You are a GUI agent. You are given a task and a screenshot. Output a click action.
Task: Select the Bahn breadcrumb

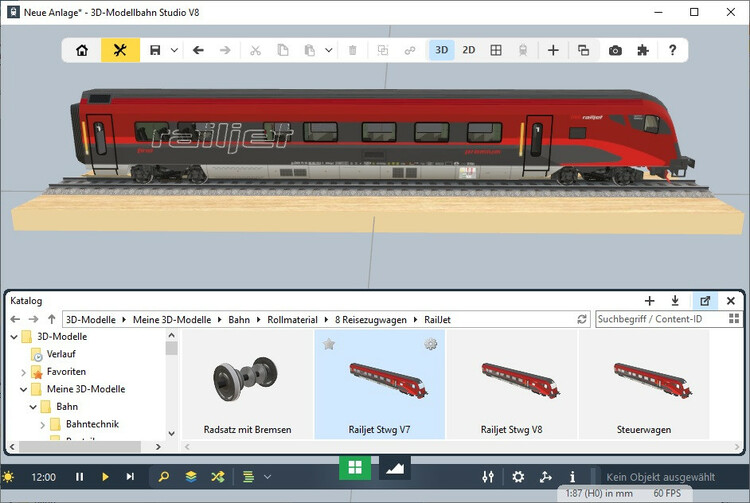click(x=239, y=320)
